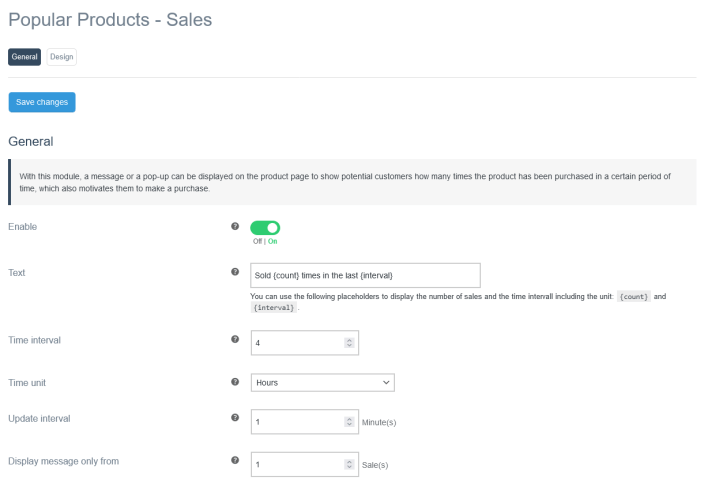
Task: Toggle the Enable switch off
Action: 265,228
